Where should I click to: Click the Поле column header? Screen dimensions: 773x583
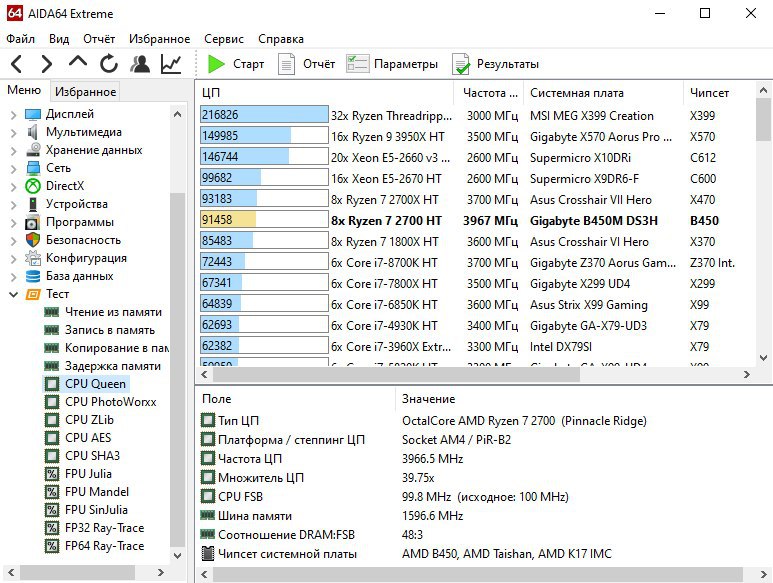(x=296, y=399)
